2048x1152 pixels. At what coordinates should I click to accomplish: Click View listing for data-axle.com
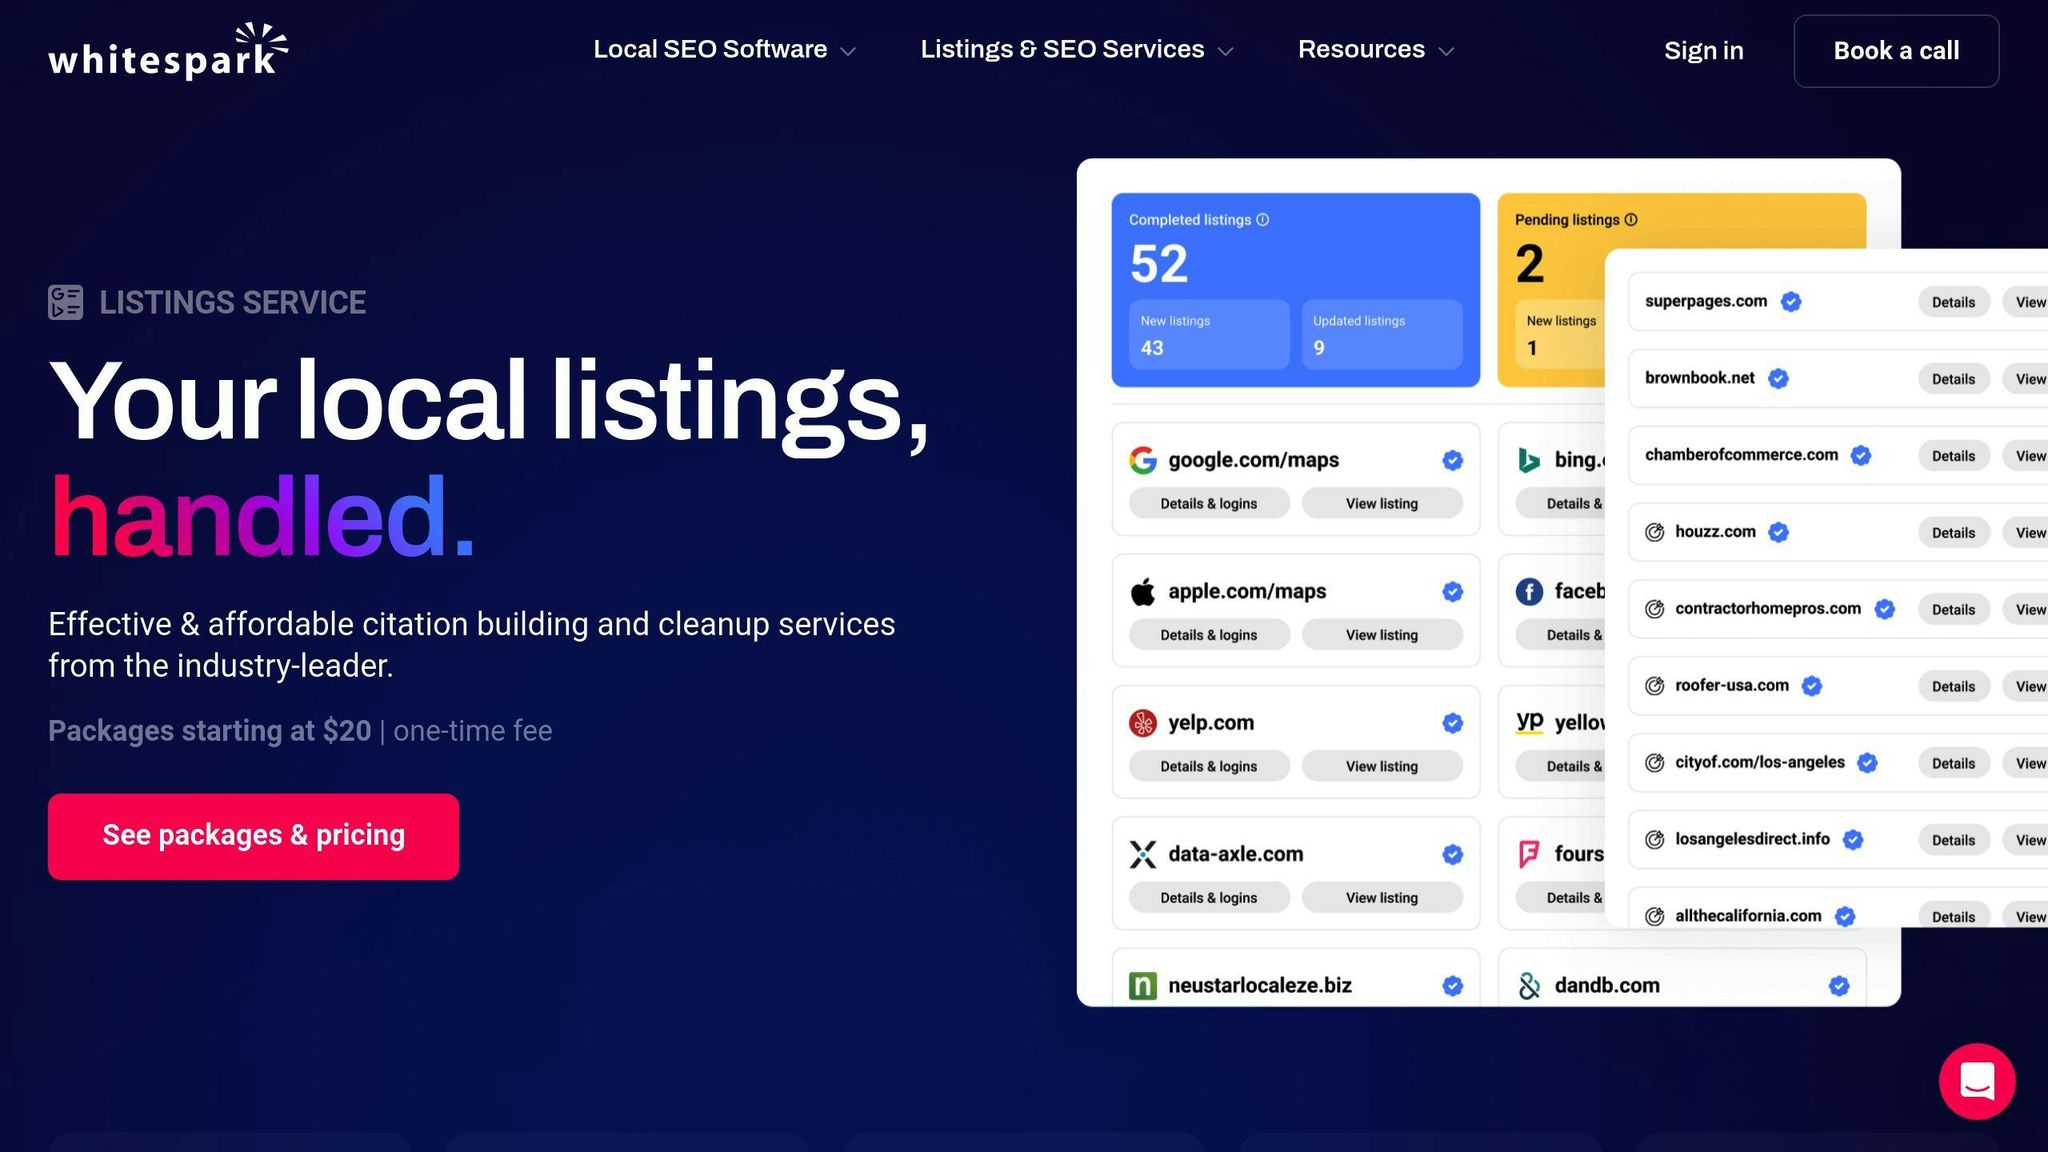coord(1382,898)
